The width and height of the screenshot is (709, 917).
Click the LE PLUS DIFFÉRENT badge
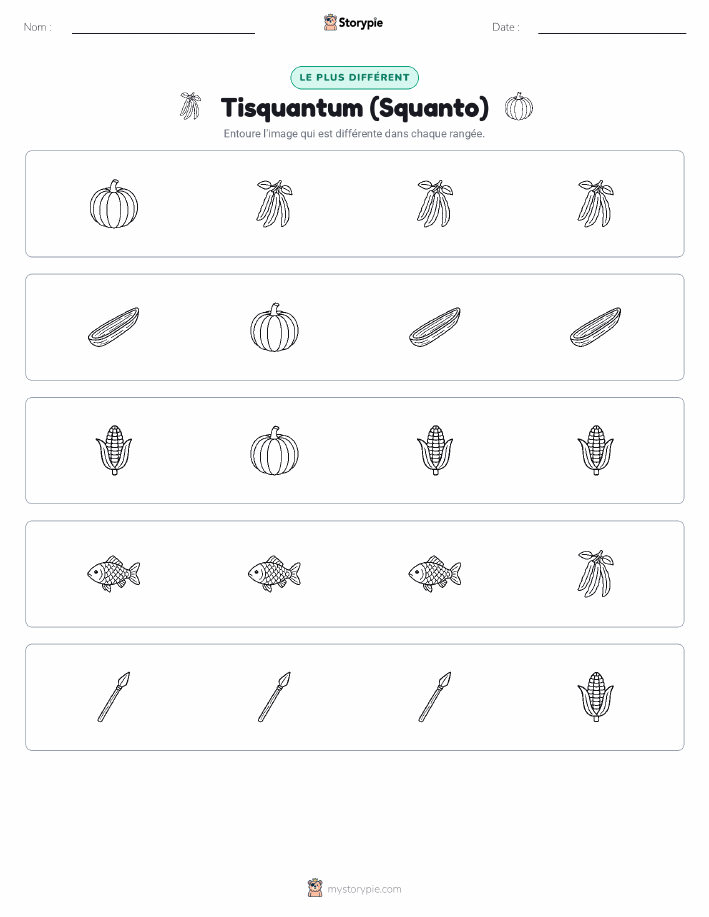tap(354, 78)
